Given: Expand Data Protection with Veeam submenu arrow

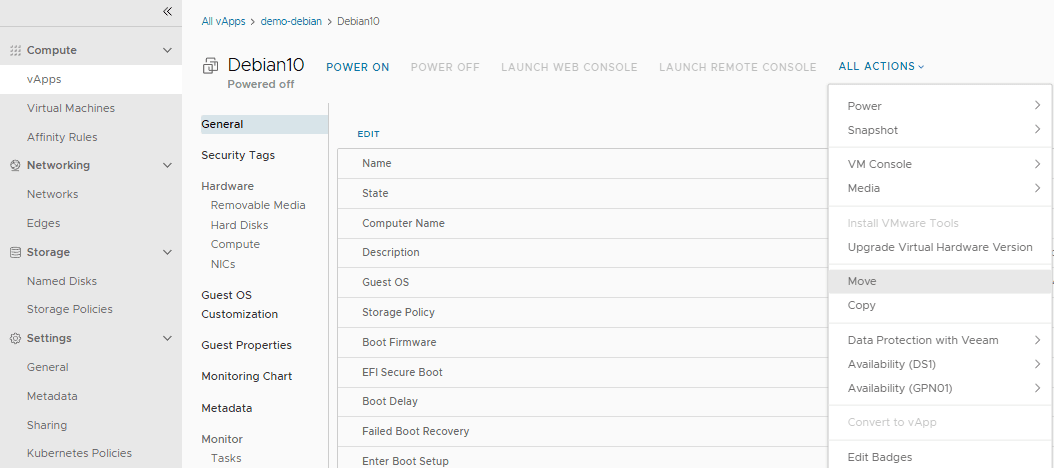Looking at the screenshot, I should [1038, 340].
